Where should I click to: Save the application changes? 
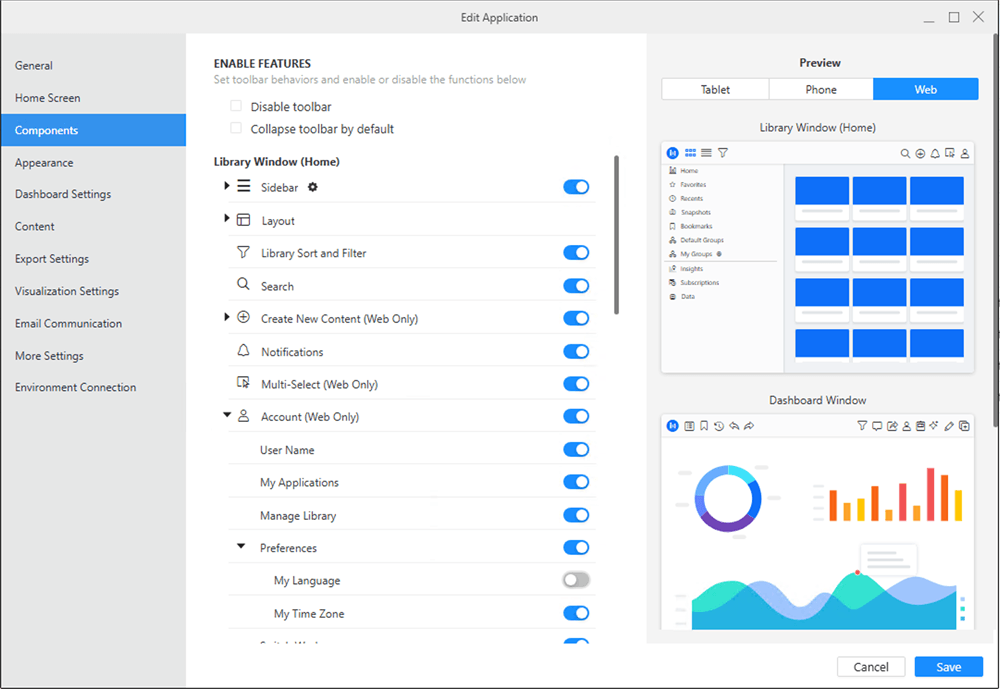948,667
